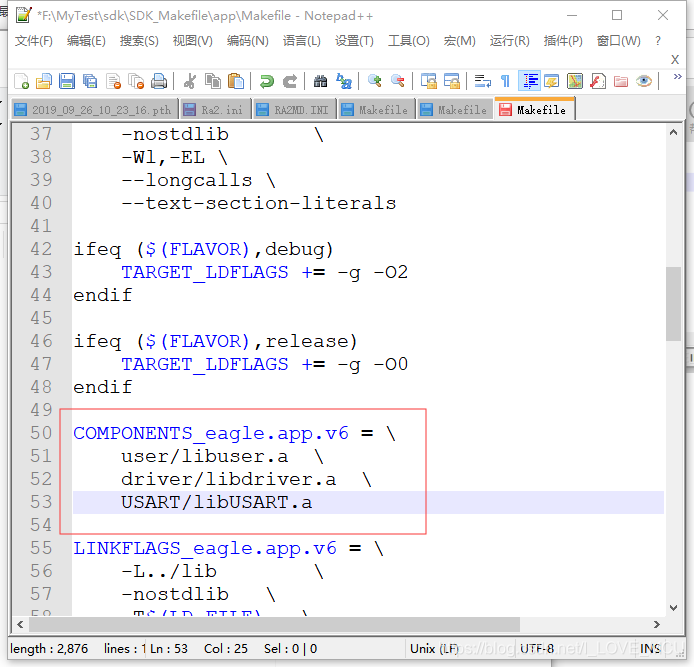
Task: Switch to the RA2MD.INI tab
Action: (x=294, y=110)
